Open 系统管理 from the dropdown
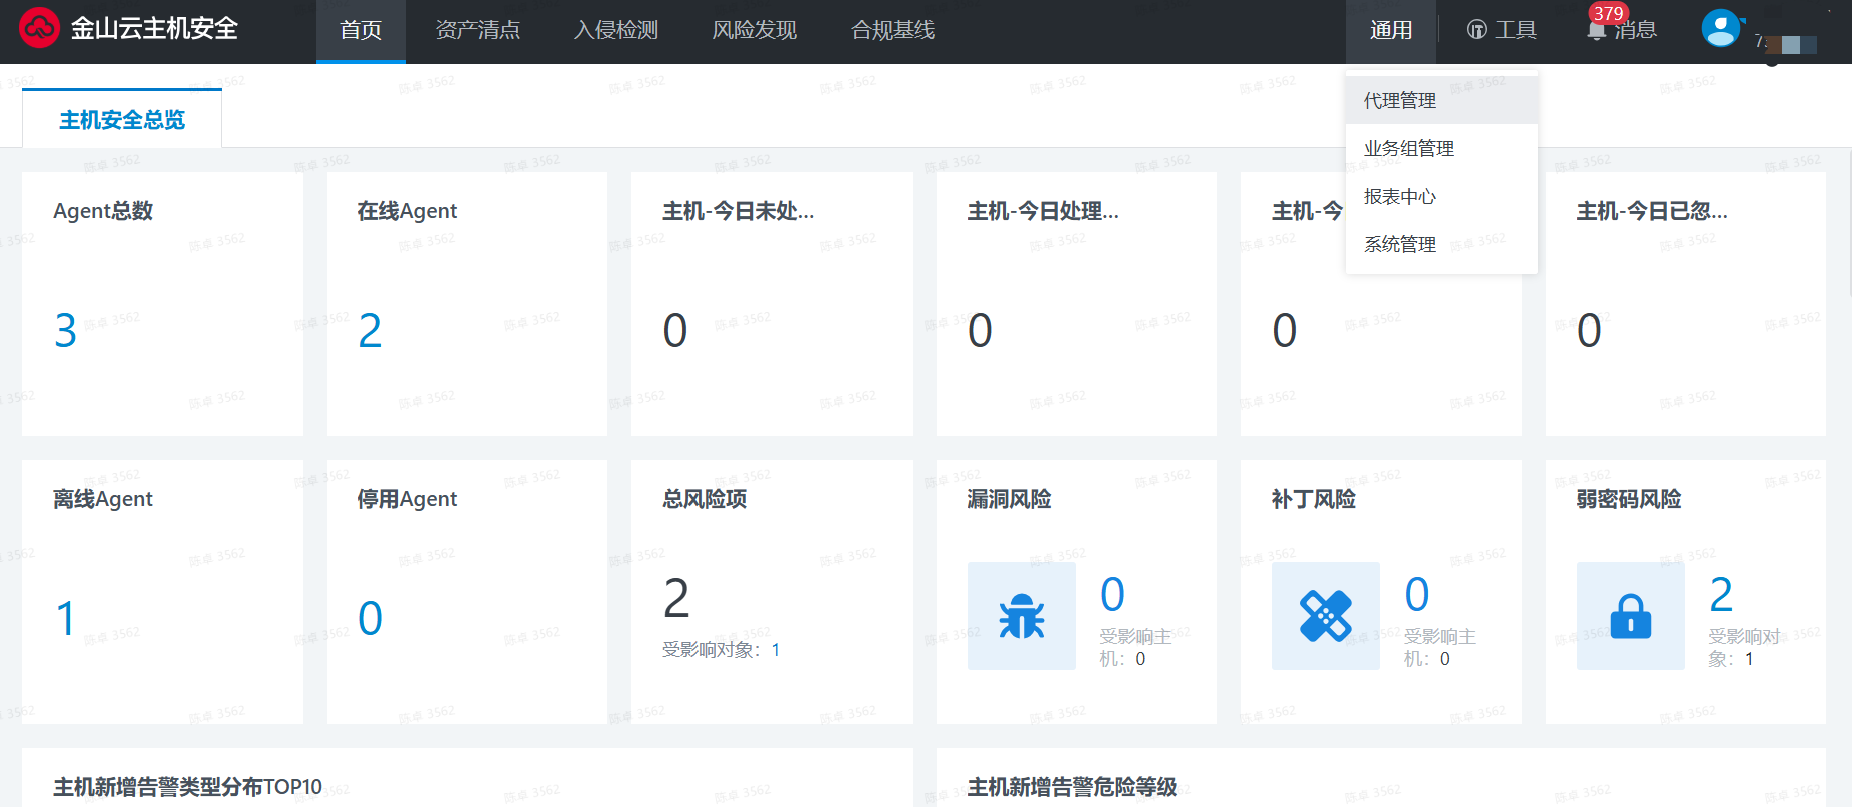The width and height of the screenshot is (1852, 807). point(1400,244)
